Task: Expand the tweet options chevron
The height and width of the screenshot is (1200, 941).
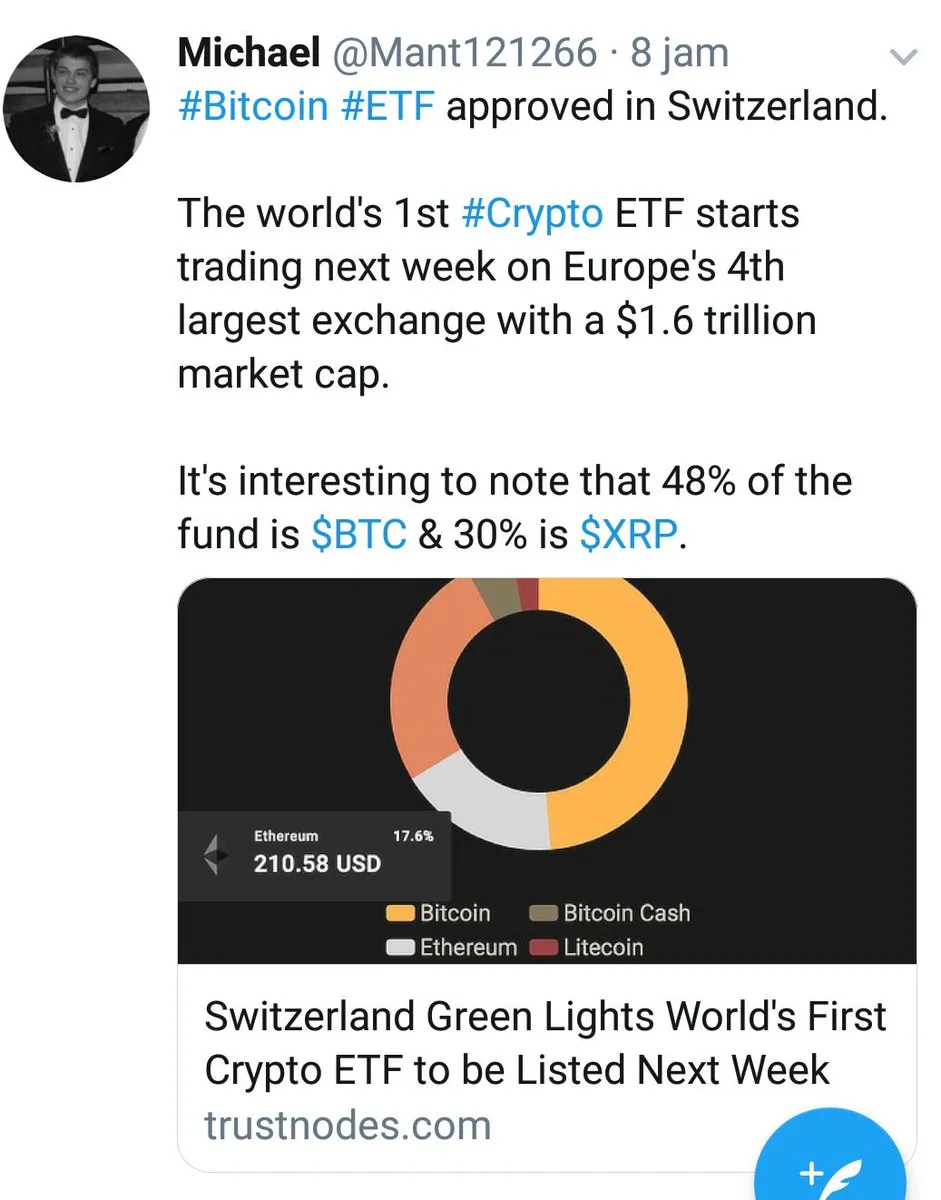Action: [x=903, y=59]
